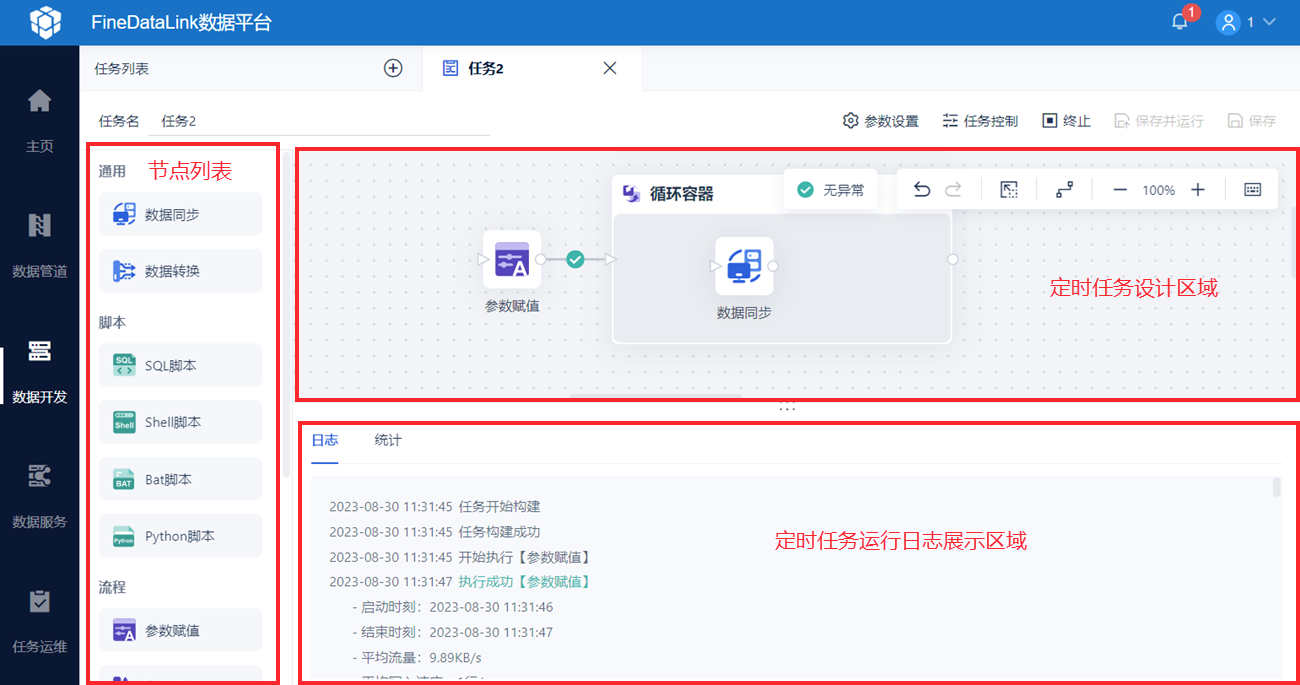Zoom in the canvas
Image resolution: width=1300 pixels, height=685 pixels.
click(x=1198, y=190)
